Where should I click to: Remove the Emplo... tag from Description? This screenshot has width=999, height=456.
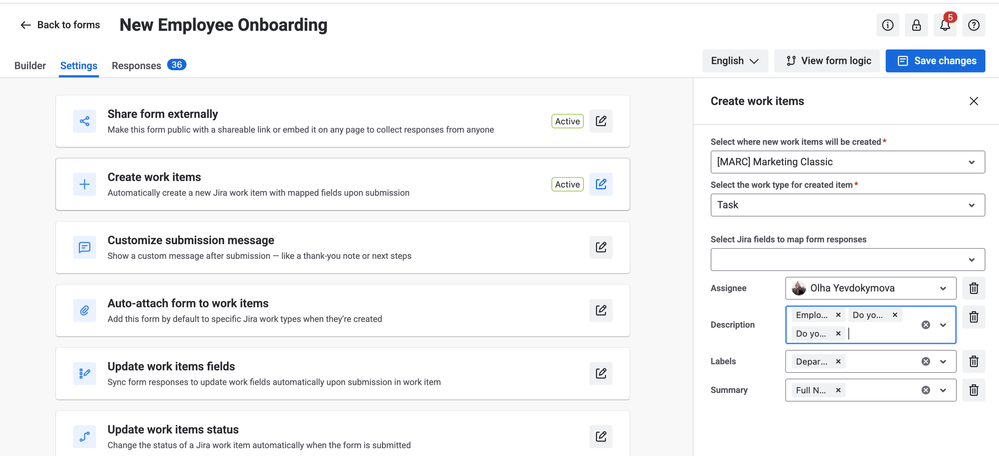pyautogui.click(x=838, y=315)
